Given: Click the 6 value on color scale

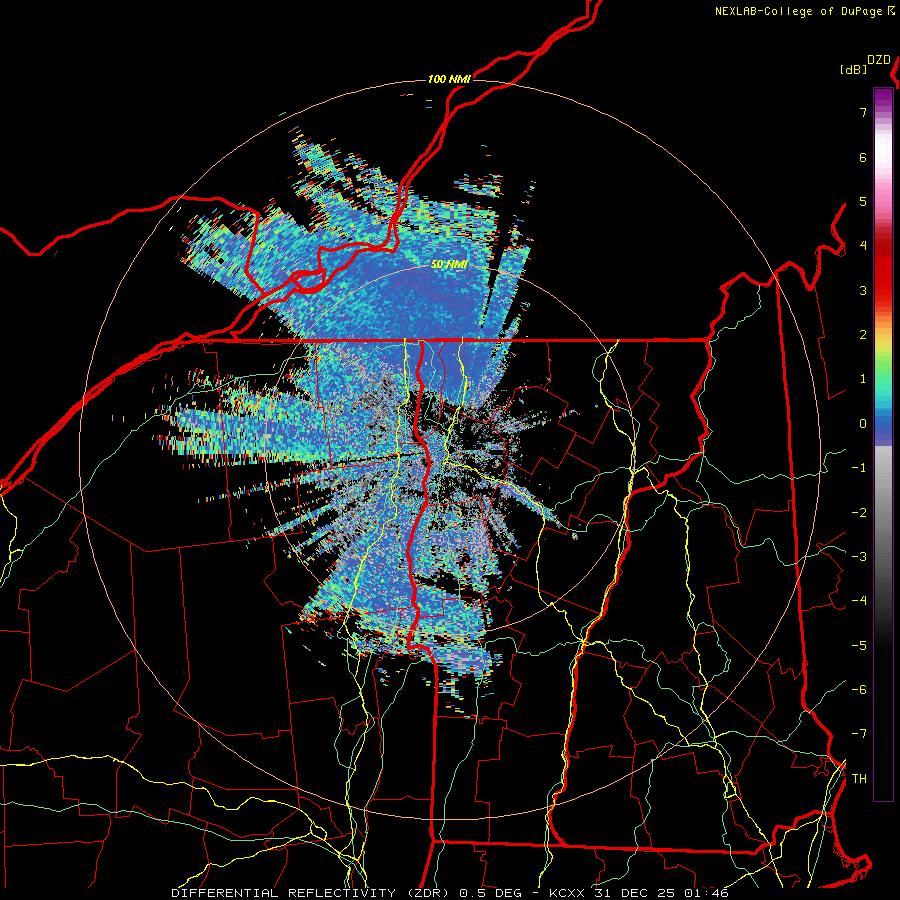Looking at the screenshot, I should coord(863,157).
